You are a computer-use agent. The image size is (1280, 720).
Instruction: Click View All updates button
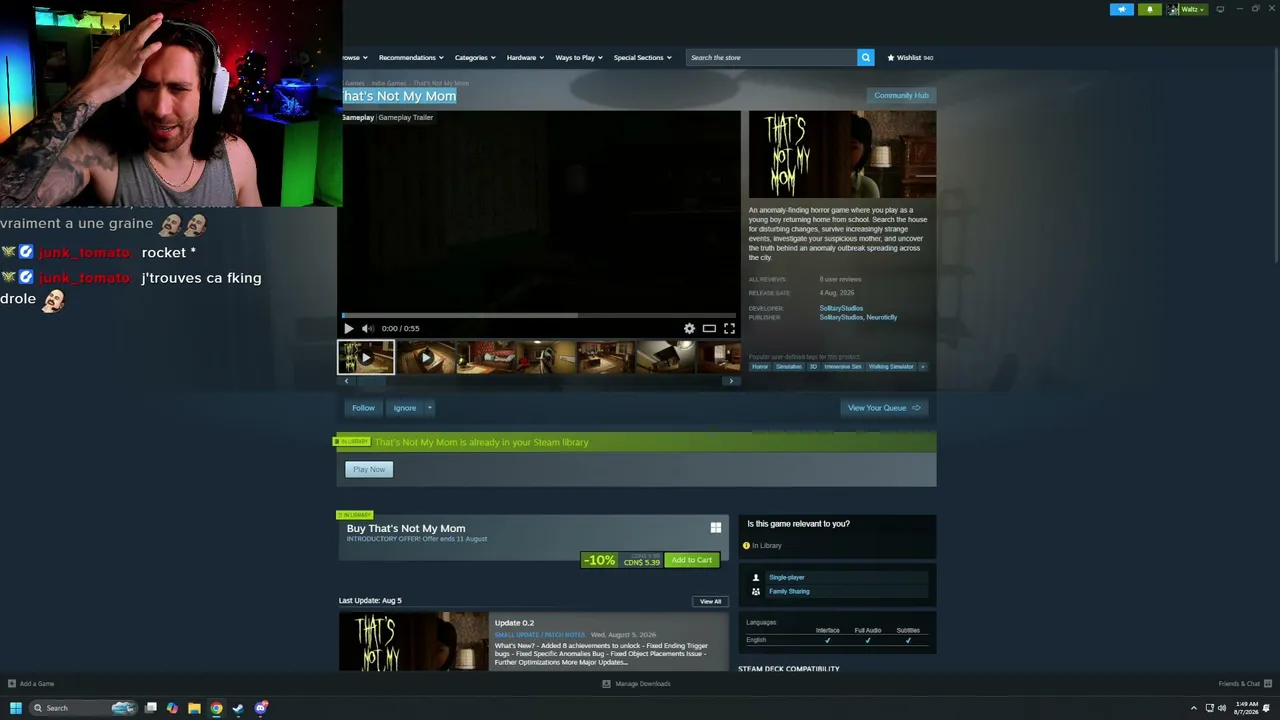point(710,601)
